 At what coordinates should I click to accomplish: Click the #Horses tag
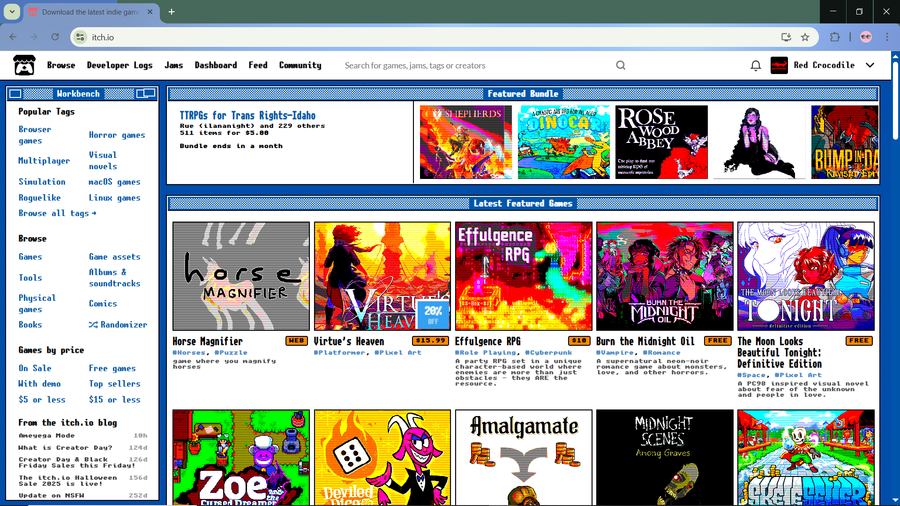click(x=189, y=352)
